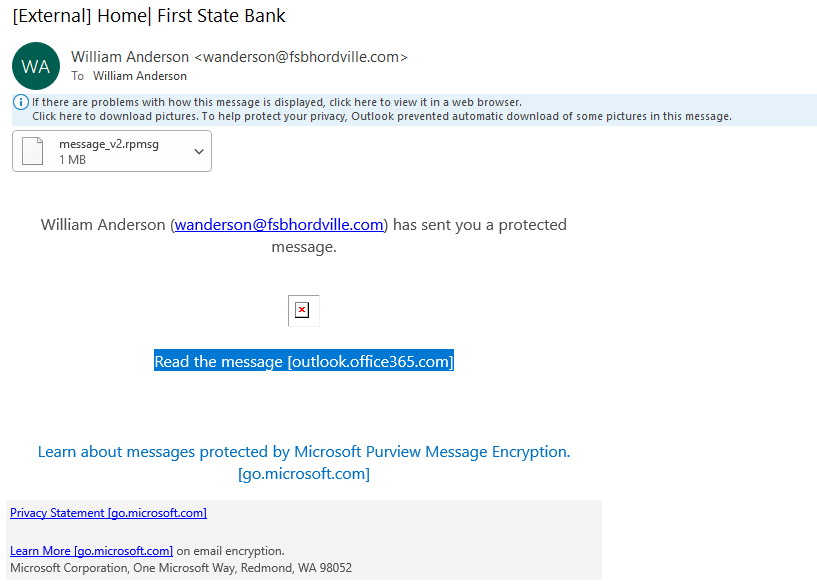Click the blue info icon in notification bar

[21, 102]
